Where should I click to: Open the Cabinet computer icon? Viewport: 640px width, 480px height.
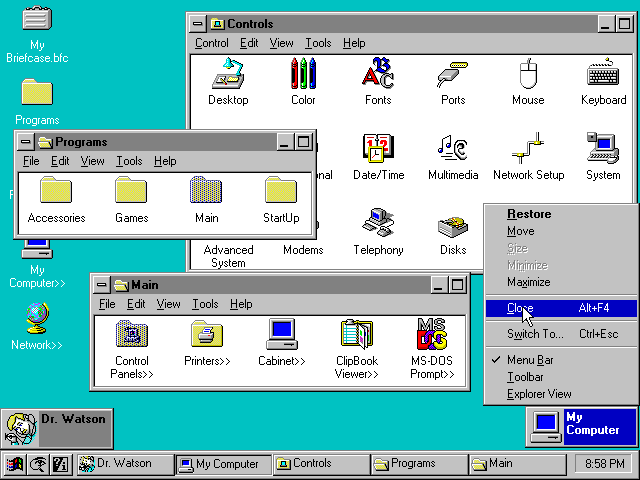282,334
